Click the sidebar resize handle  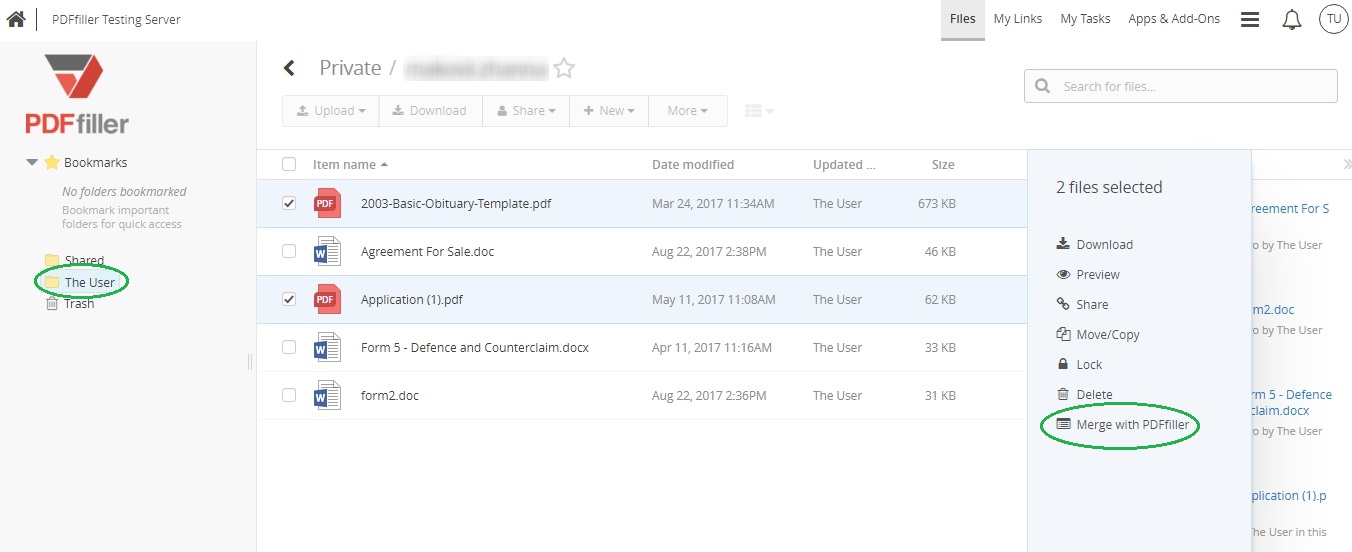(250, 361)
